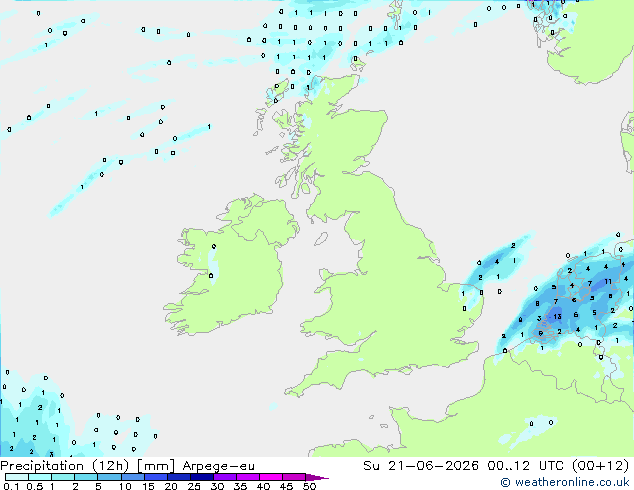Click the "10" legend scale label
634x490 pixels.
[x=125, y=486]
